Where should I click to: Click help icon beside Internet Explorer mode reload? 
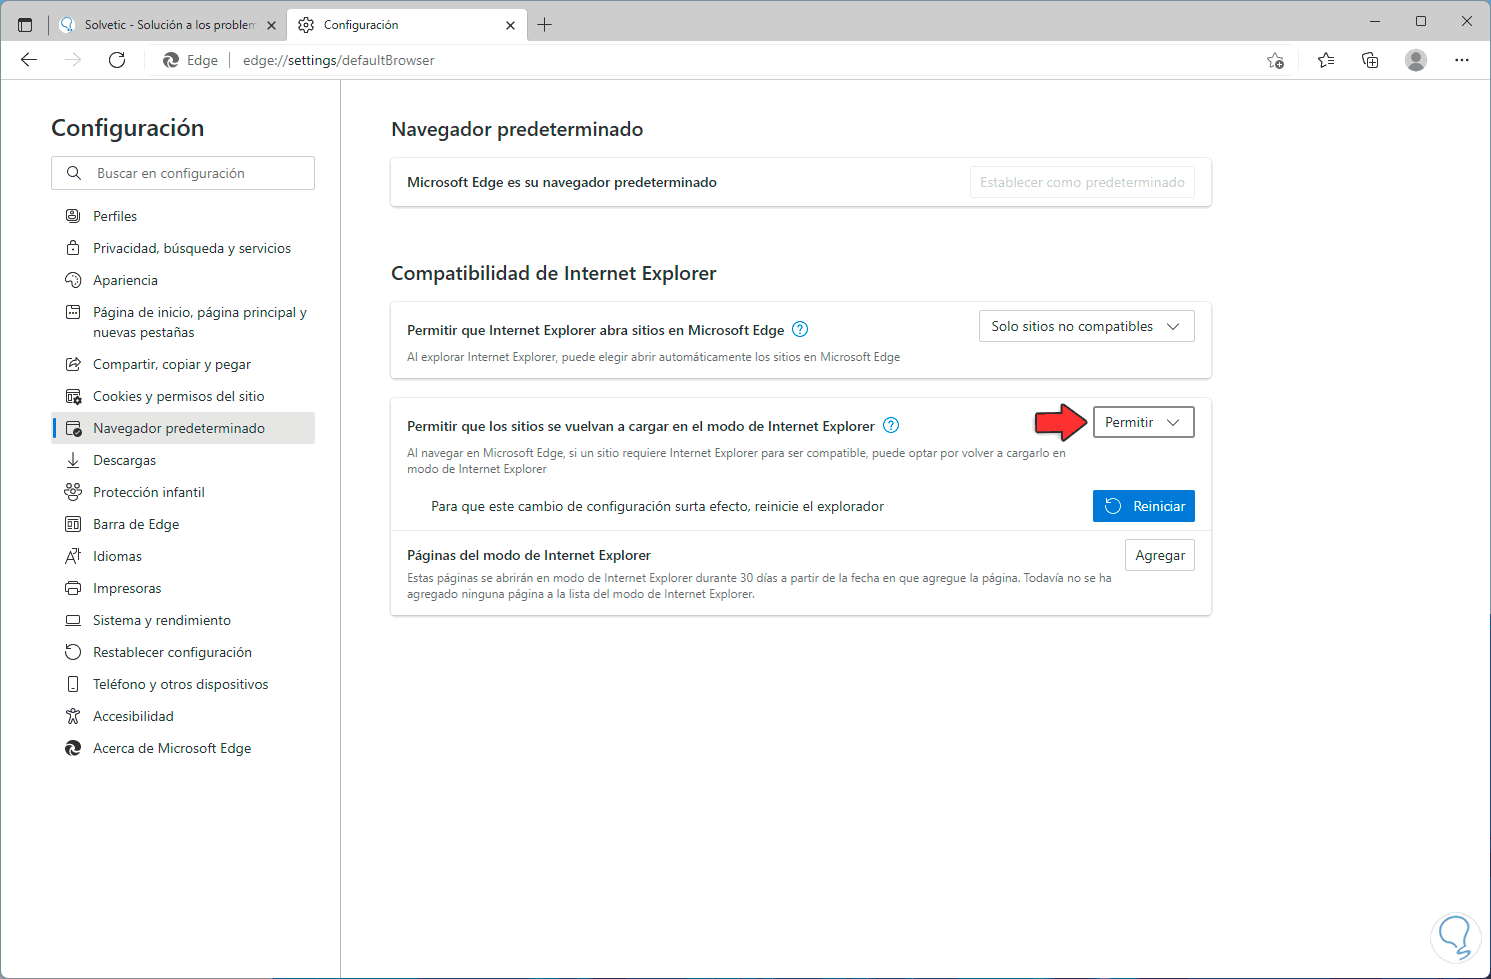click(x=891, y=426)
